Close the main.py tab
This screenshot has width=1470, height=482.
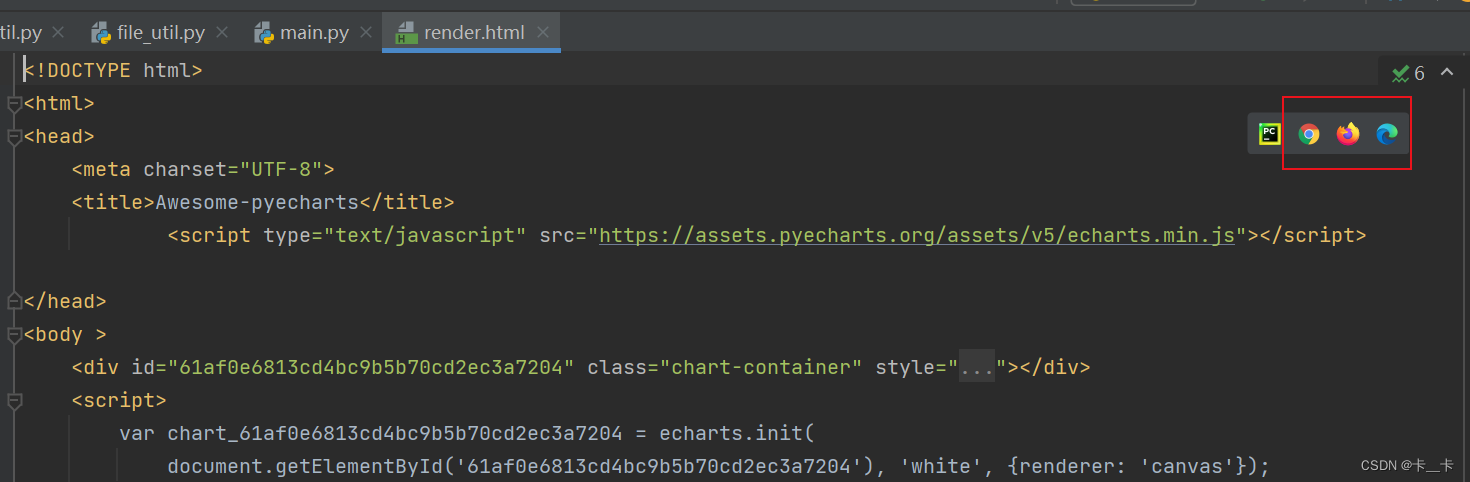click(x=365, y=33)
